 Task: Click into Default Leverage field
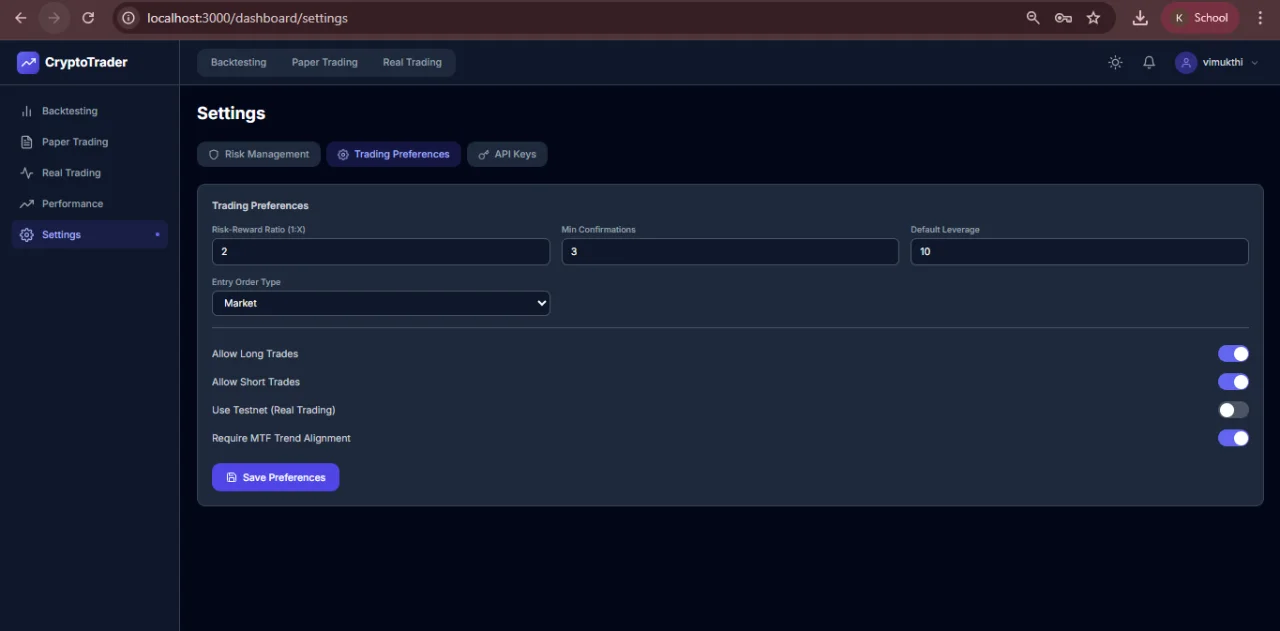pyautogui.click(x=1079, y=252)
